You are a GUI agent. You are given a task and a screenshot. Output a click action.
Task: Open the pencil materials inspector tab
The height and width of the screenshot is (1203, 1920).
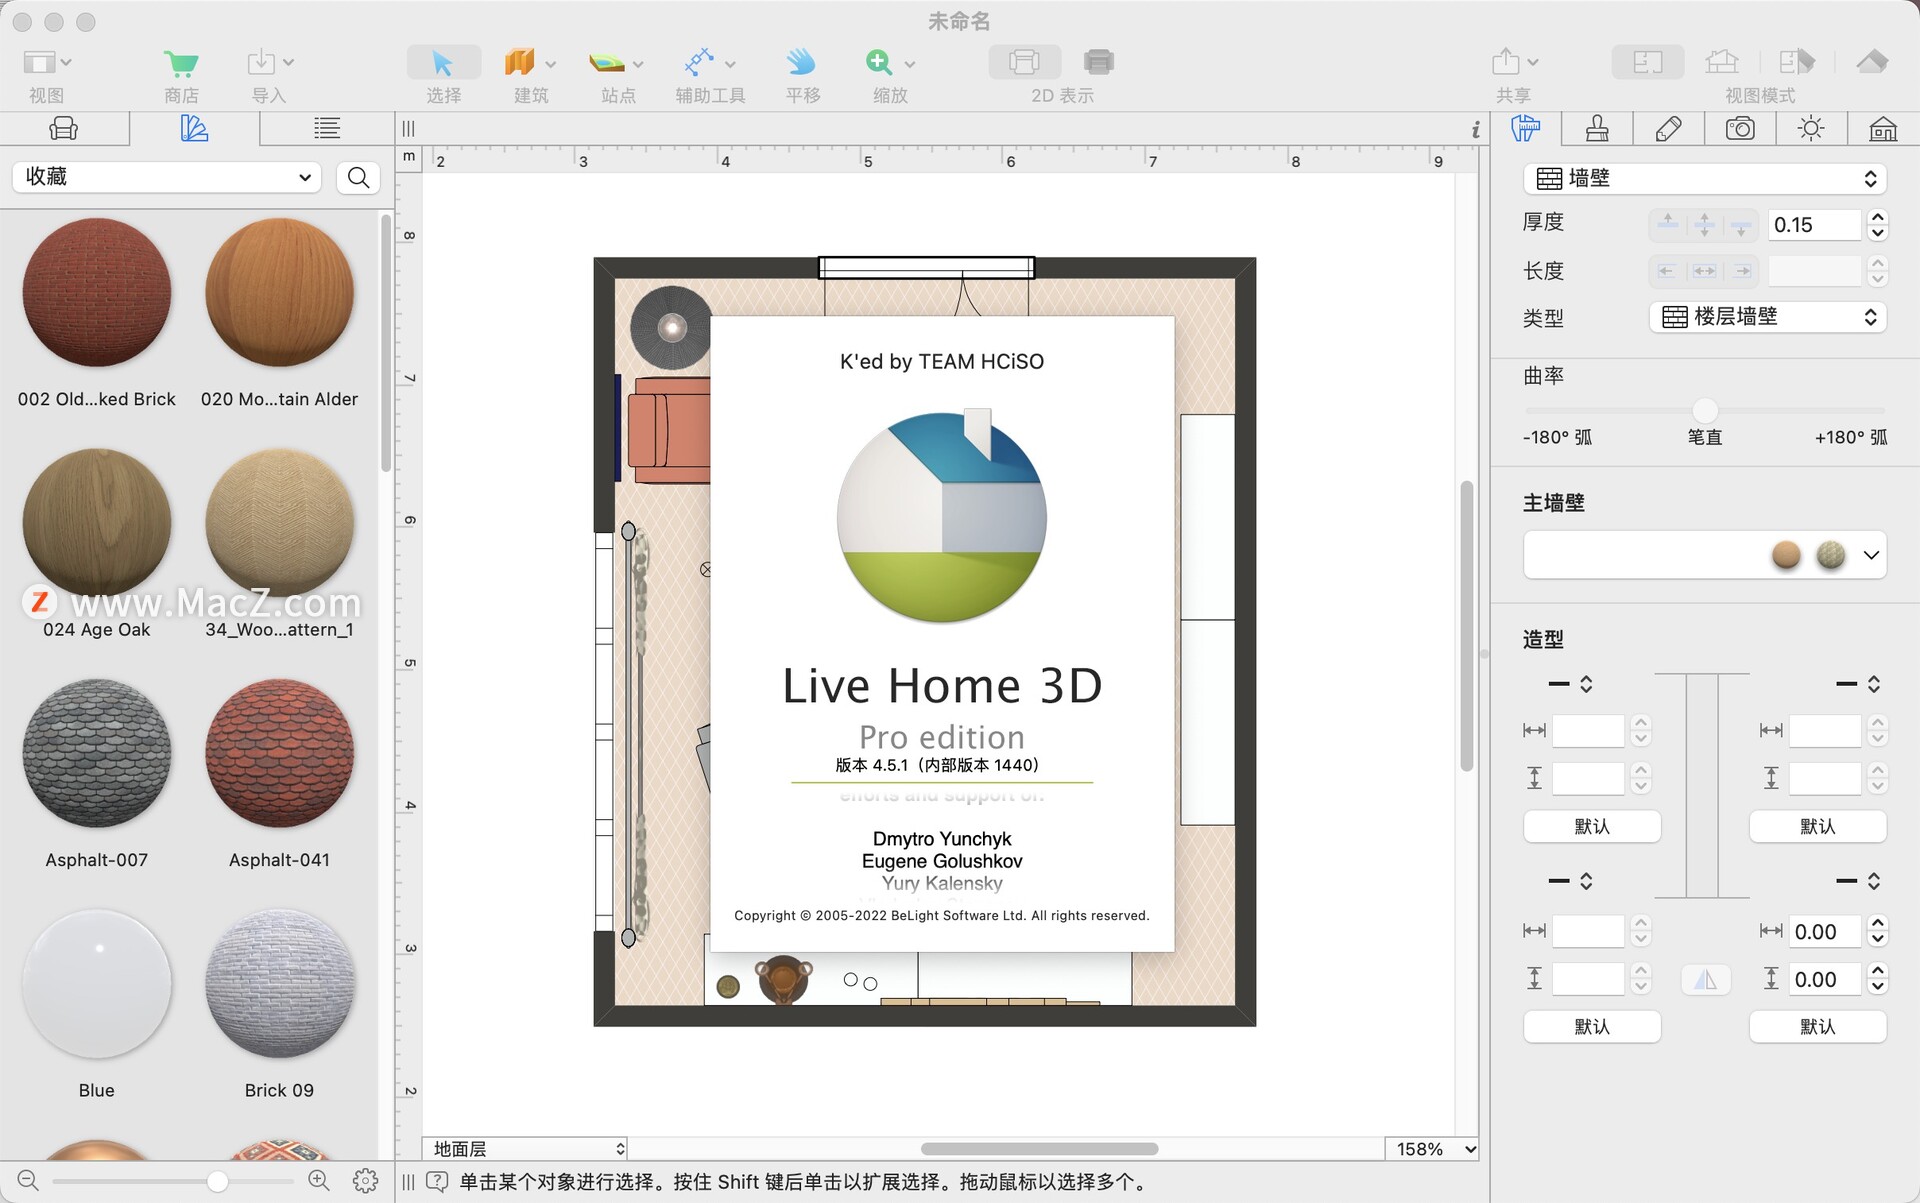click(1668, 128)
